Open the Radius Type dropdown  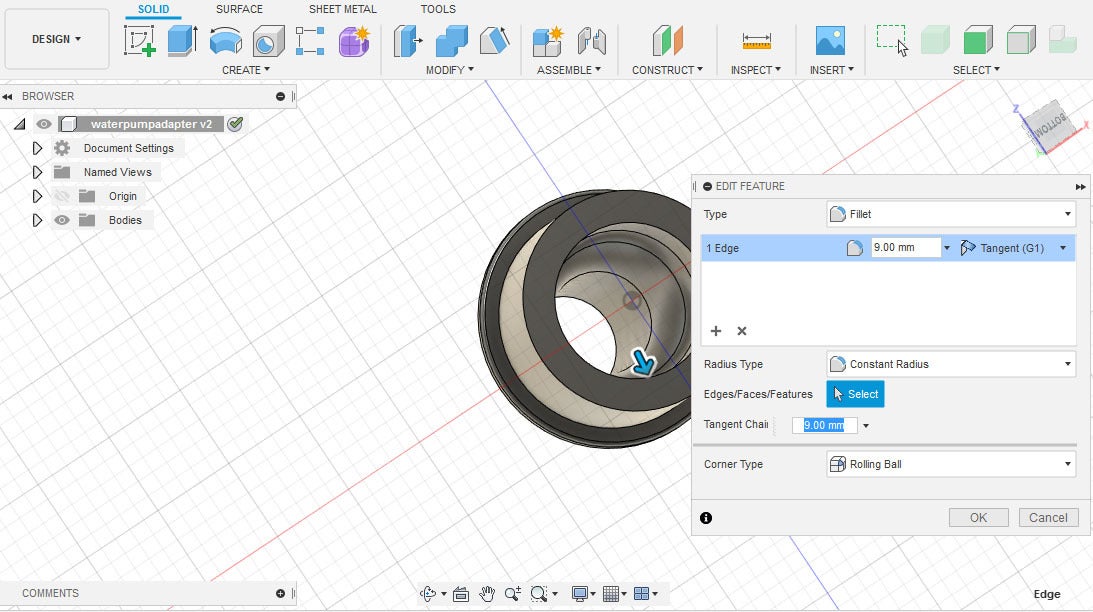950,364
